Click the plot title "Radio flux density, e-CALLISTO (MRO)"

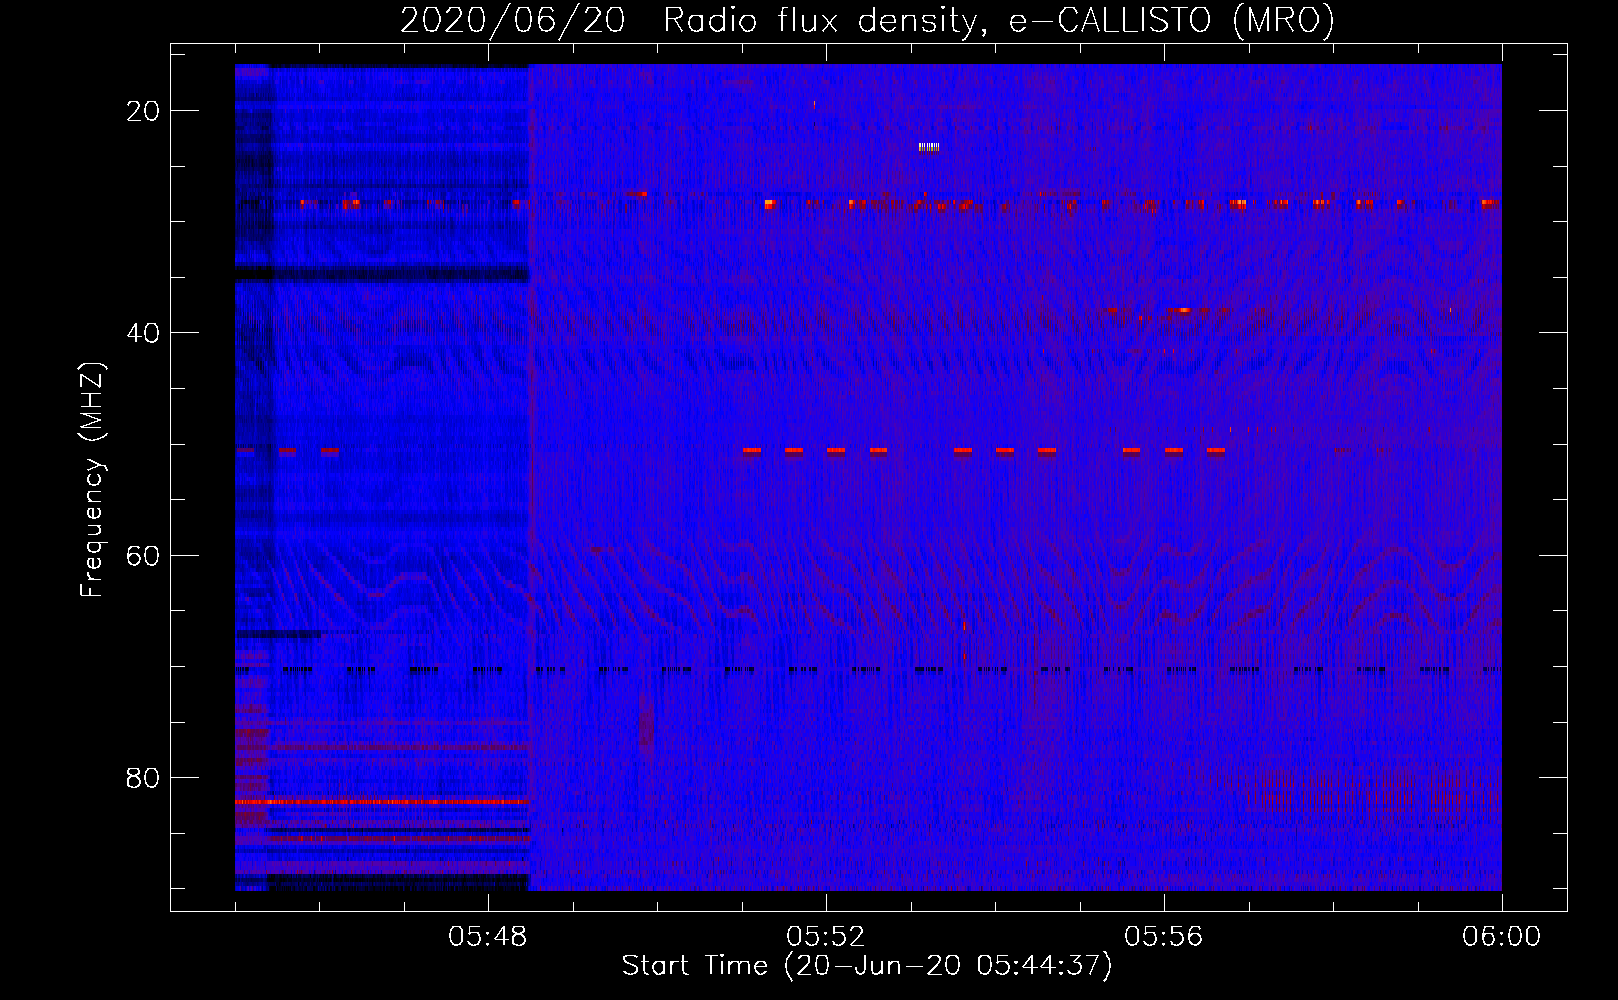pyautogui.click(x=999, y=21)
